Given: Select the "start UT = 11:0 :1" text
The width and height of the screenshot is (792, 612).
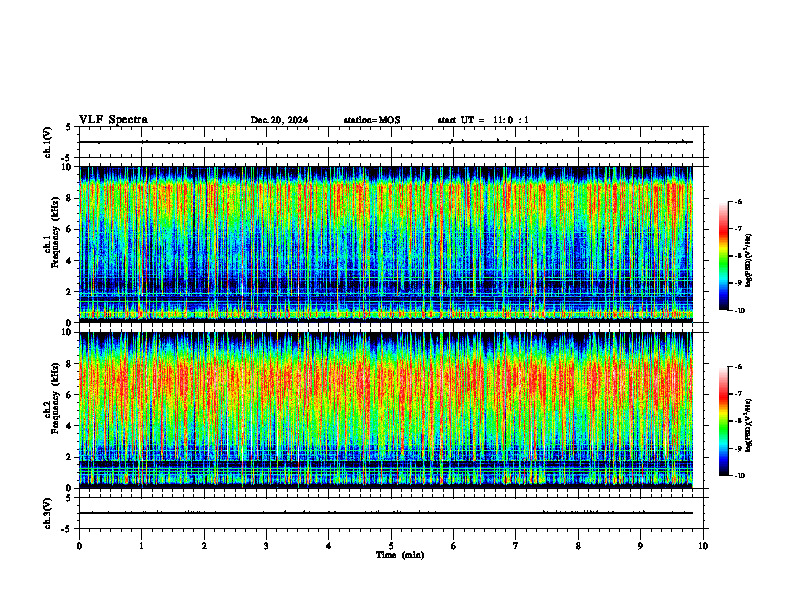Looking at the screenshot, I should [x=483, y=120].
